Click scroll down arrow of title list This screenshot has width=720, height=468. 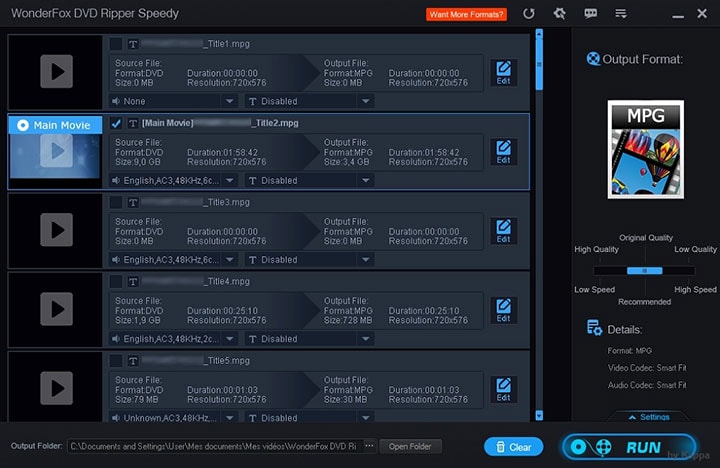tap(539, 416)
